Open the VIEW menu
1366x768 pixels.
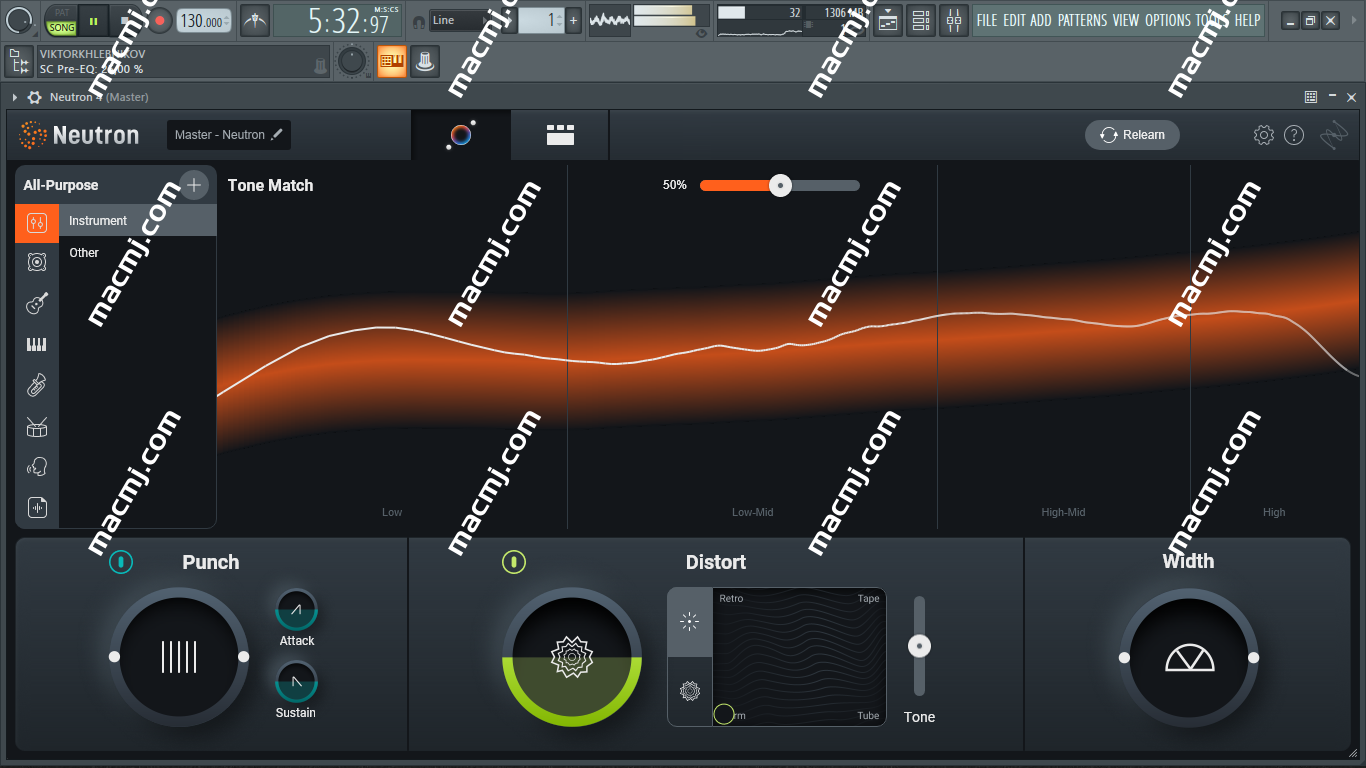[x=1126, y=20]
